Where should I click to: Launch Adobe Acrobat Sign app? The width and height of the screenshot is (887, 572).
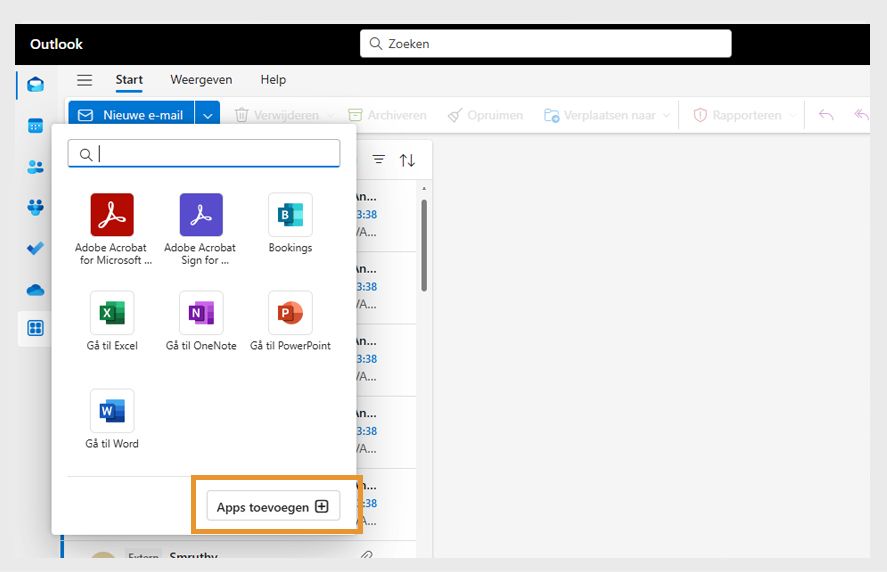201,229
